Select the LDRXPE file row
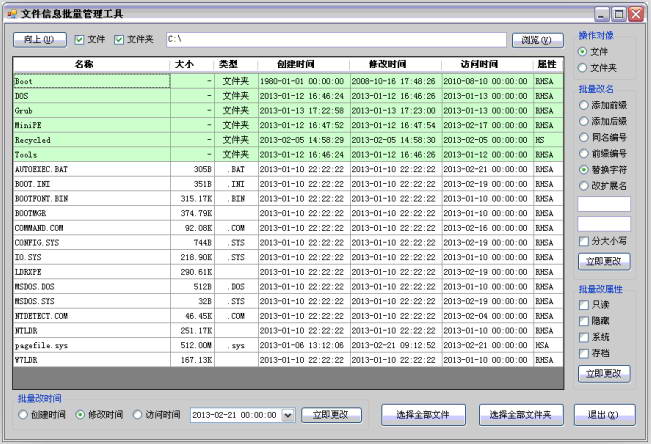 coord(288,272)
